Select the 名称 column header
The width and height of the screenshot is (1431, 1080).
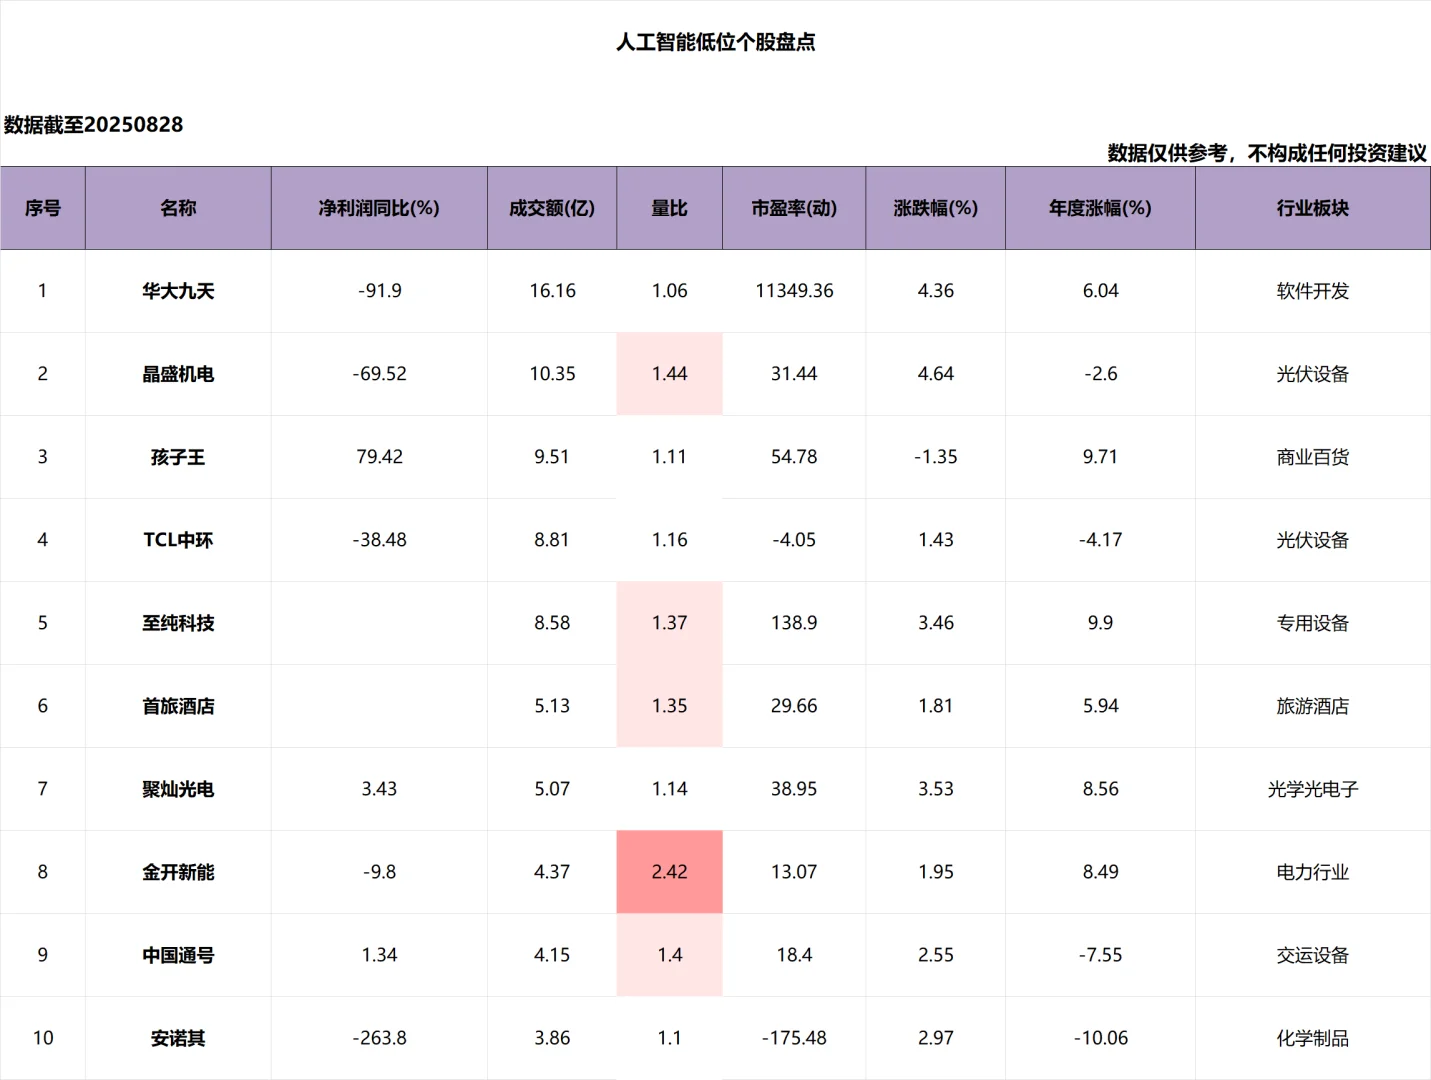point(178,208)
